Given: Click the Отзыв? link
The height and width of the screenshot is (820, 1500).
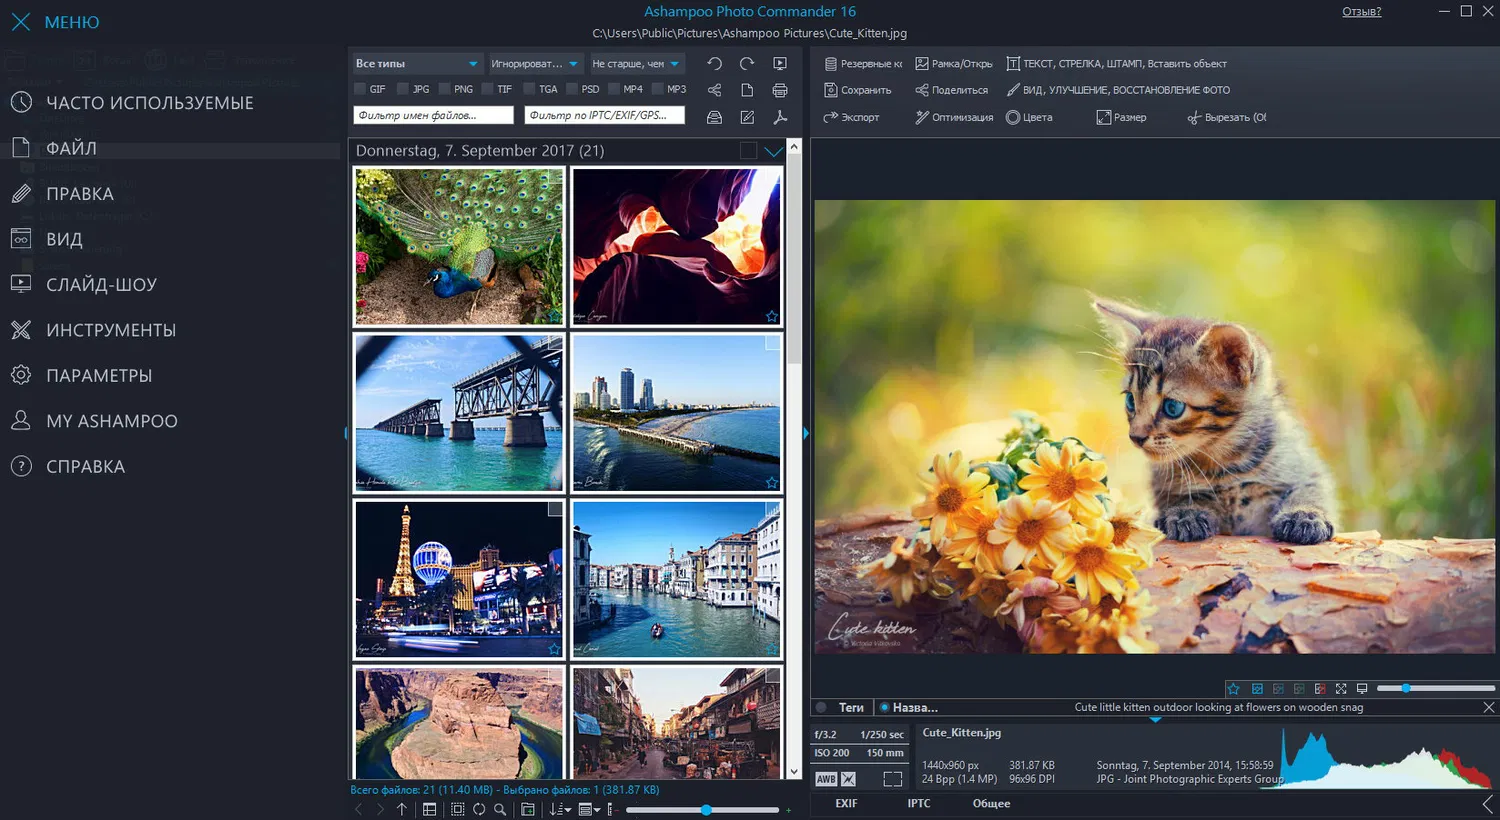Looking at the screenshot, I should [1361, 12].
